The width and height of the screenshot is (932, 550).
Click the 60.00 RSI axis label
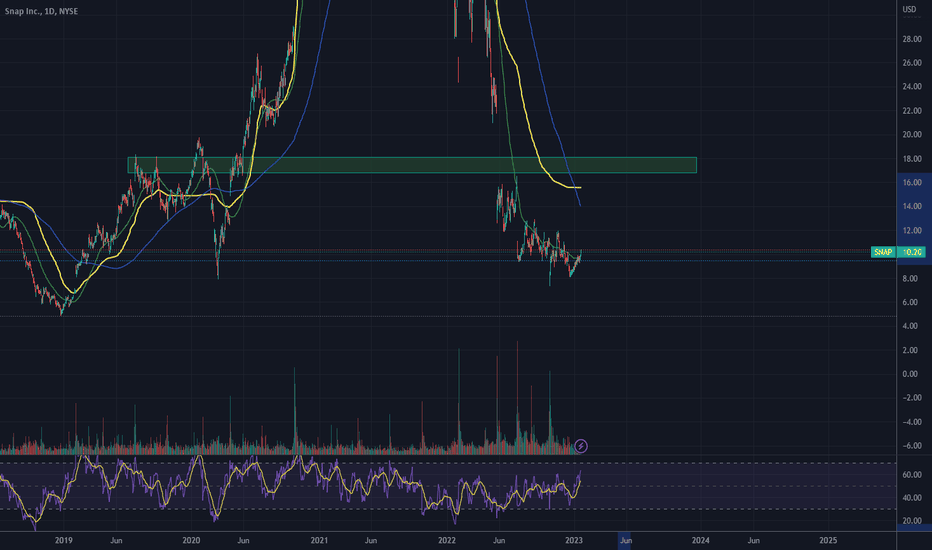click(912, 475)
